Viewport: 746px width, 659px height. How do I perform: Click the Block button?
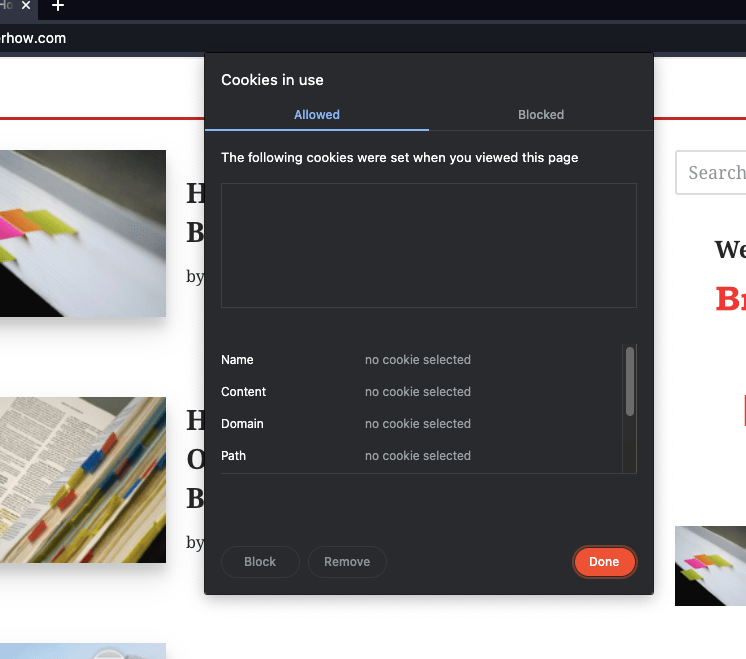pos(260,561)
